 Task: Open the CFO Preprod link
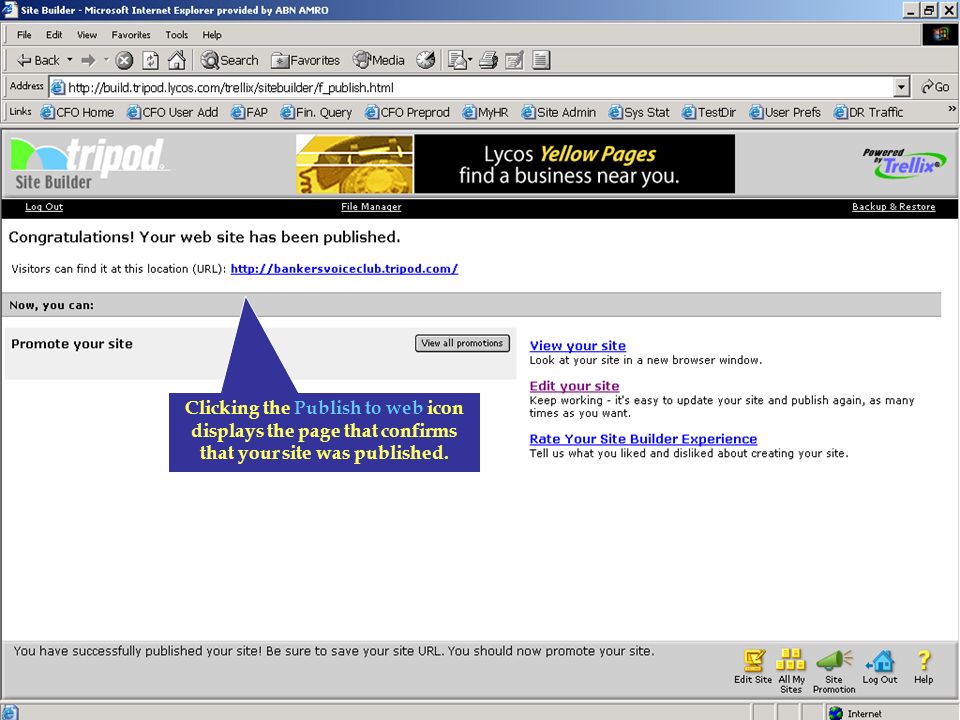(x=407, y=113)
